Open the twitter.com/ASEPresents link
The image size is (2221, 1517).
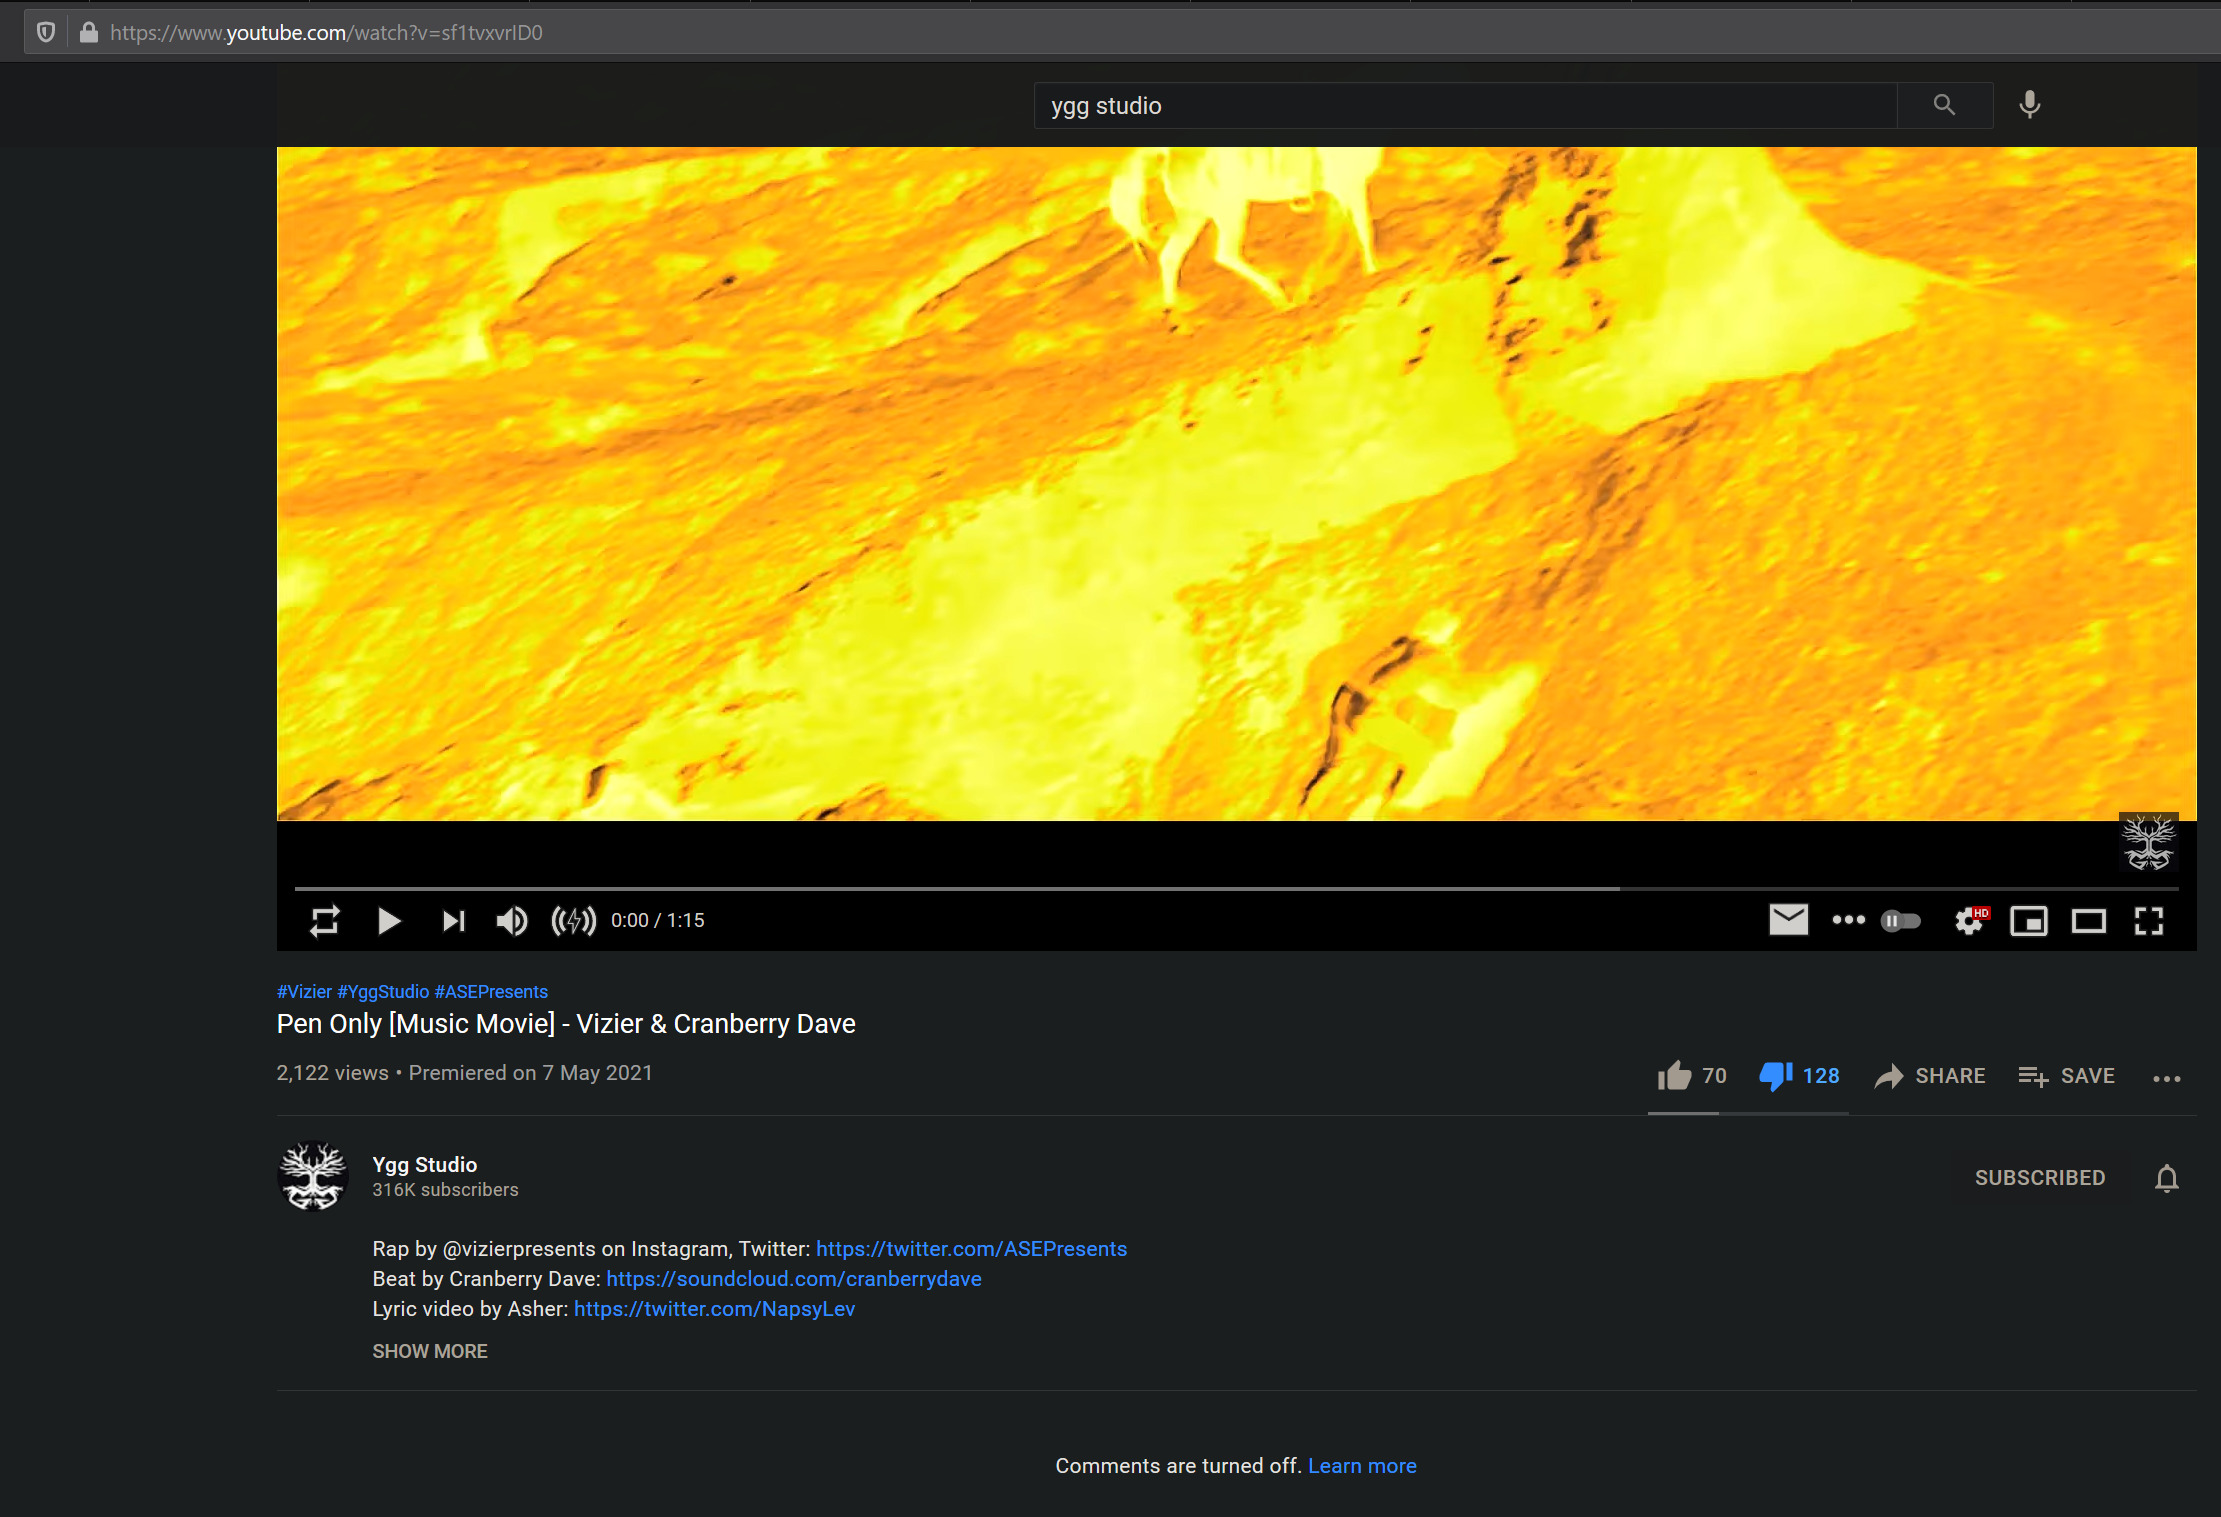click(x=972, y=1249)
